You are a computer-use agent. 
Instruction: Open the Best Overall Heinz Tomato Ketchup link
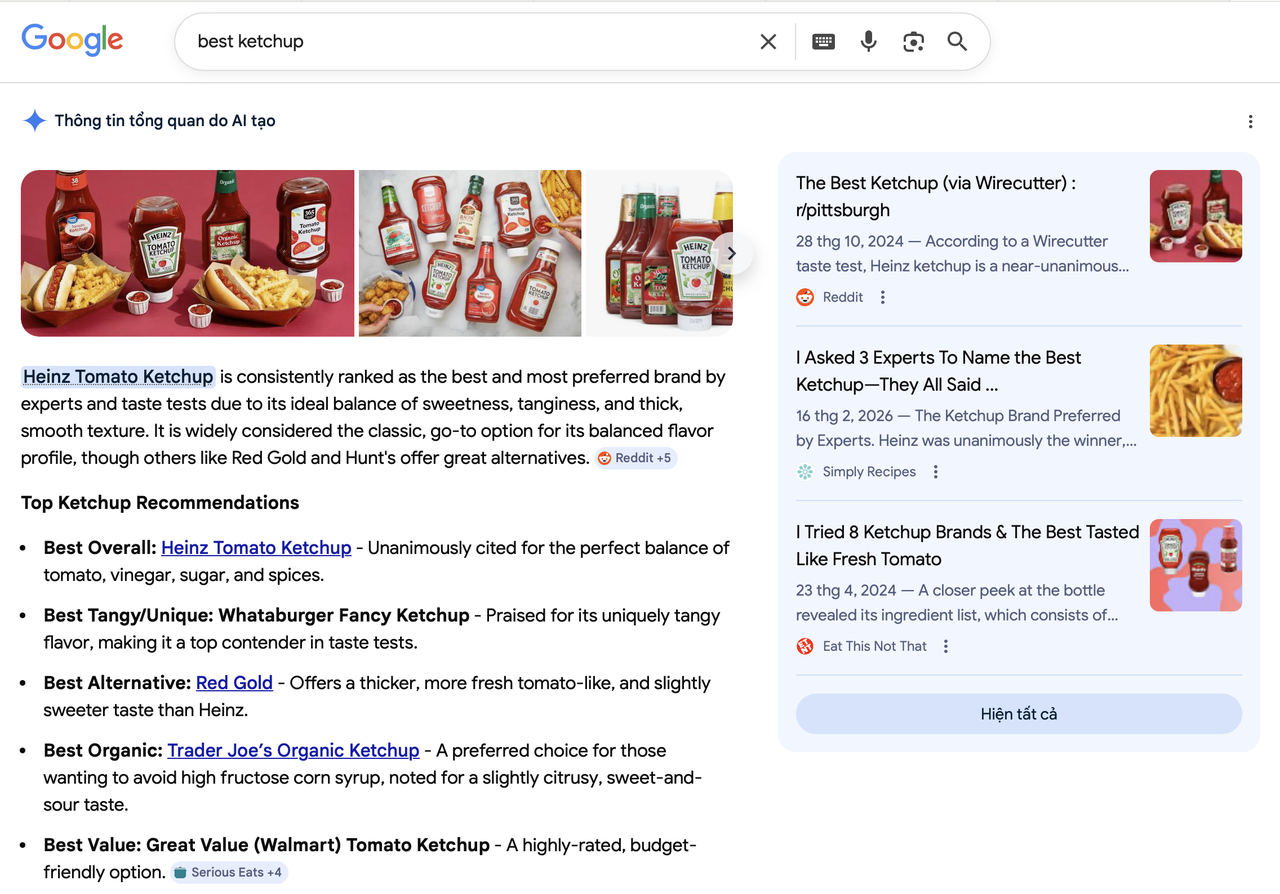(x=256, y=548)
